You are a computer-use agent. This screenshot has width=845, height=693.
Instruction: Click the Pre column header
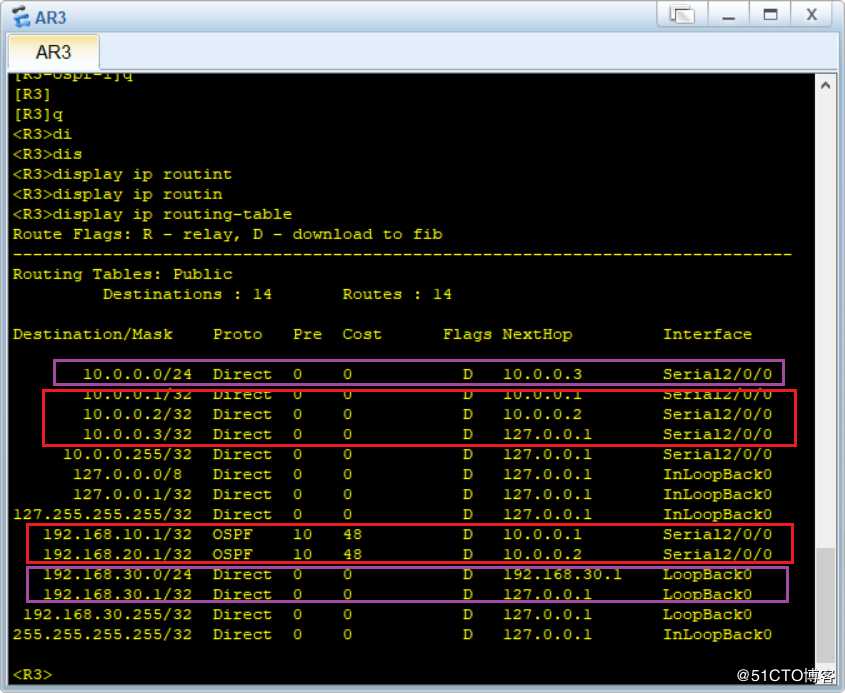pos(307,334)
